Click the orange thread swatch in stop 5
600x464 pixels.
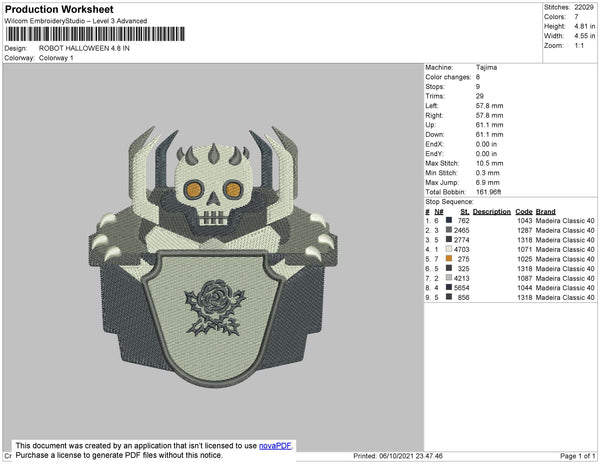(448, 259)
